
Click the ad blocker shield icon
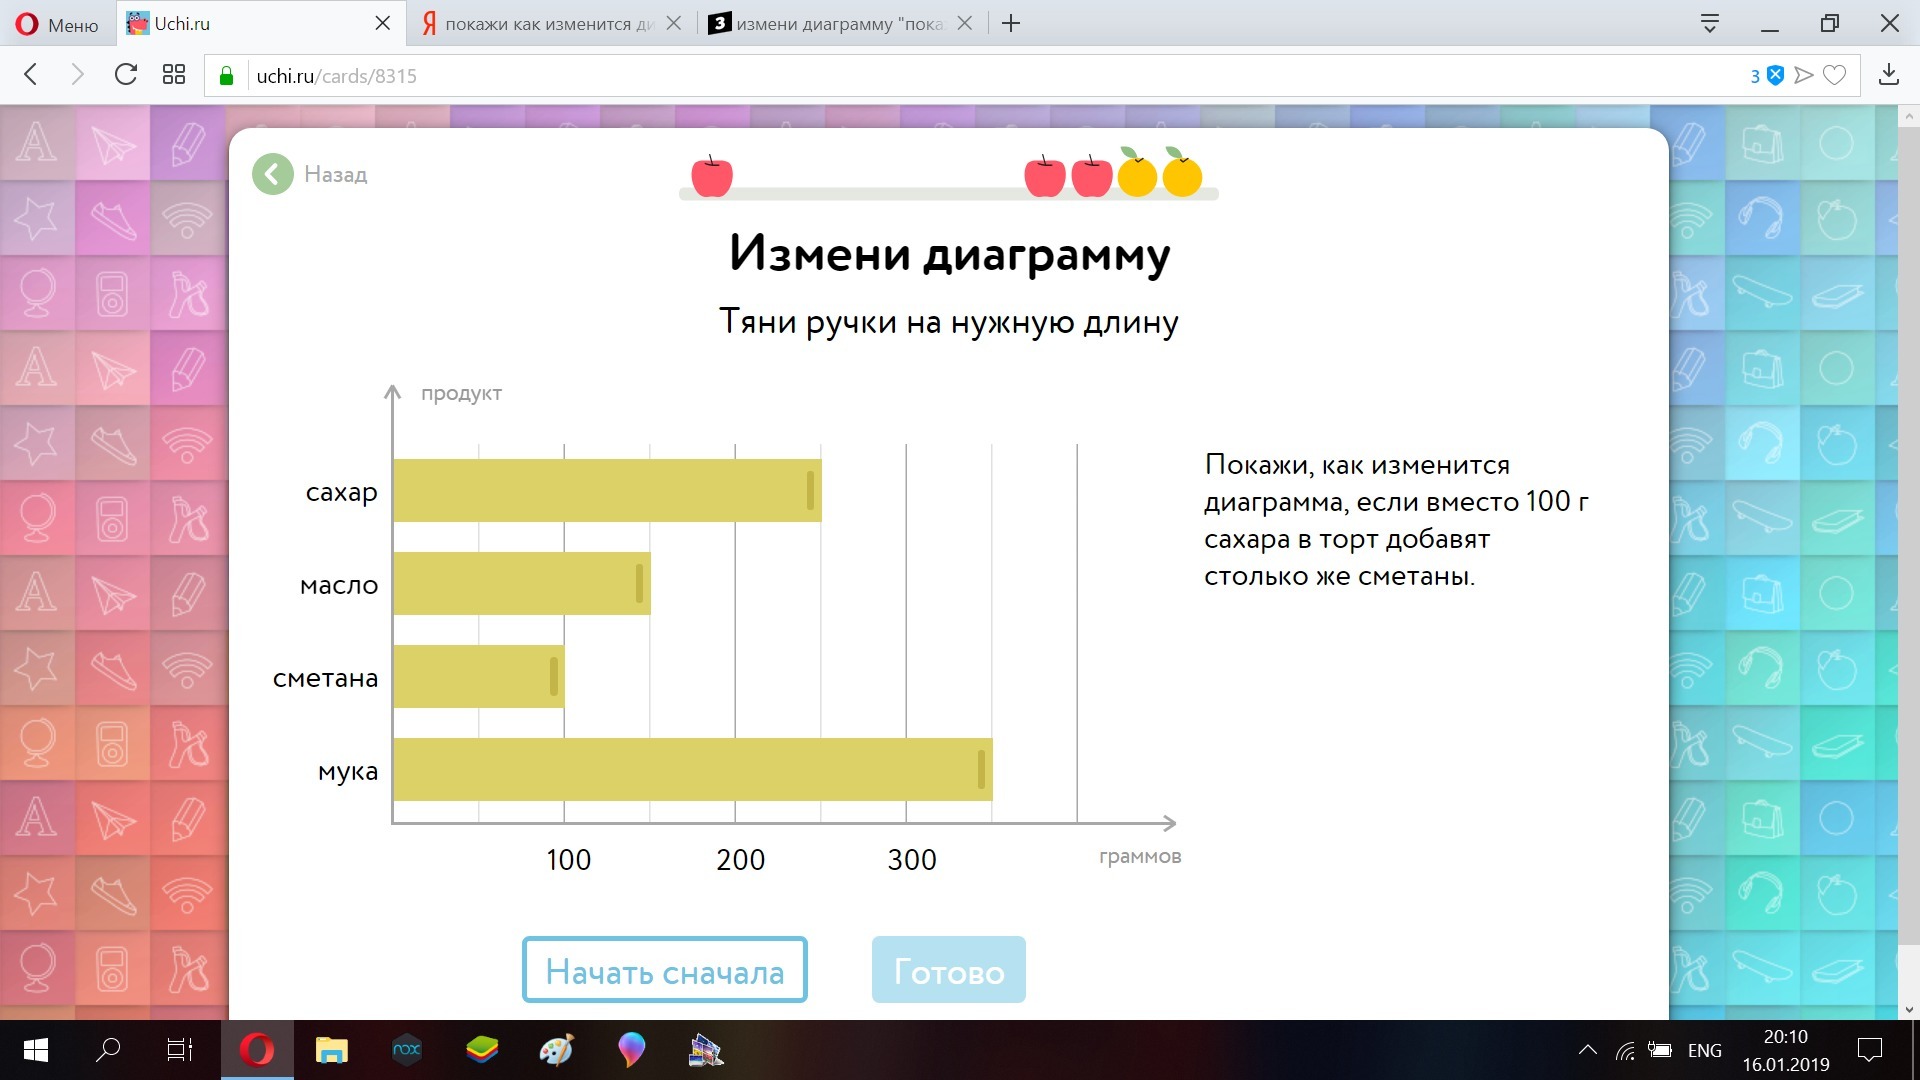1775,75
